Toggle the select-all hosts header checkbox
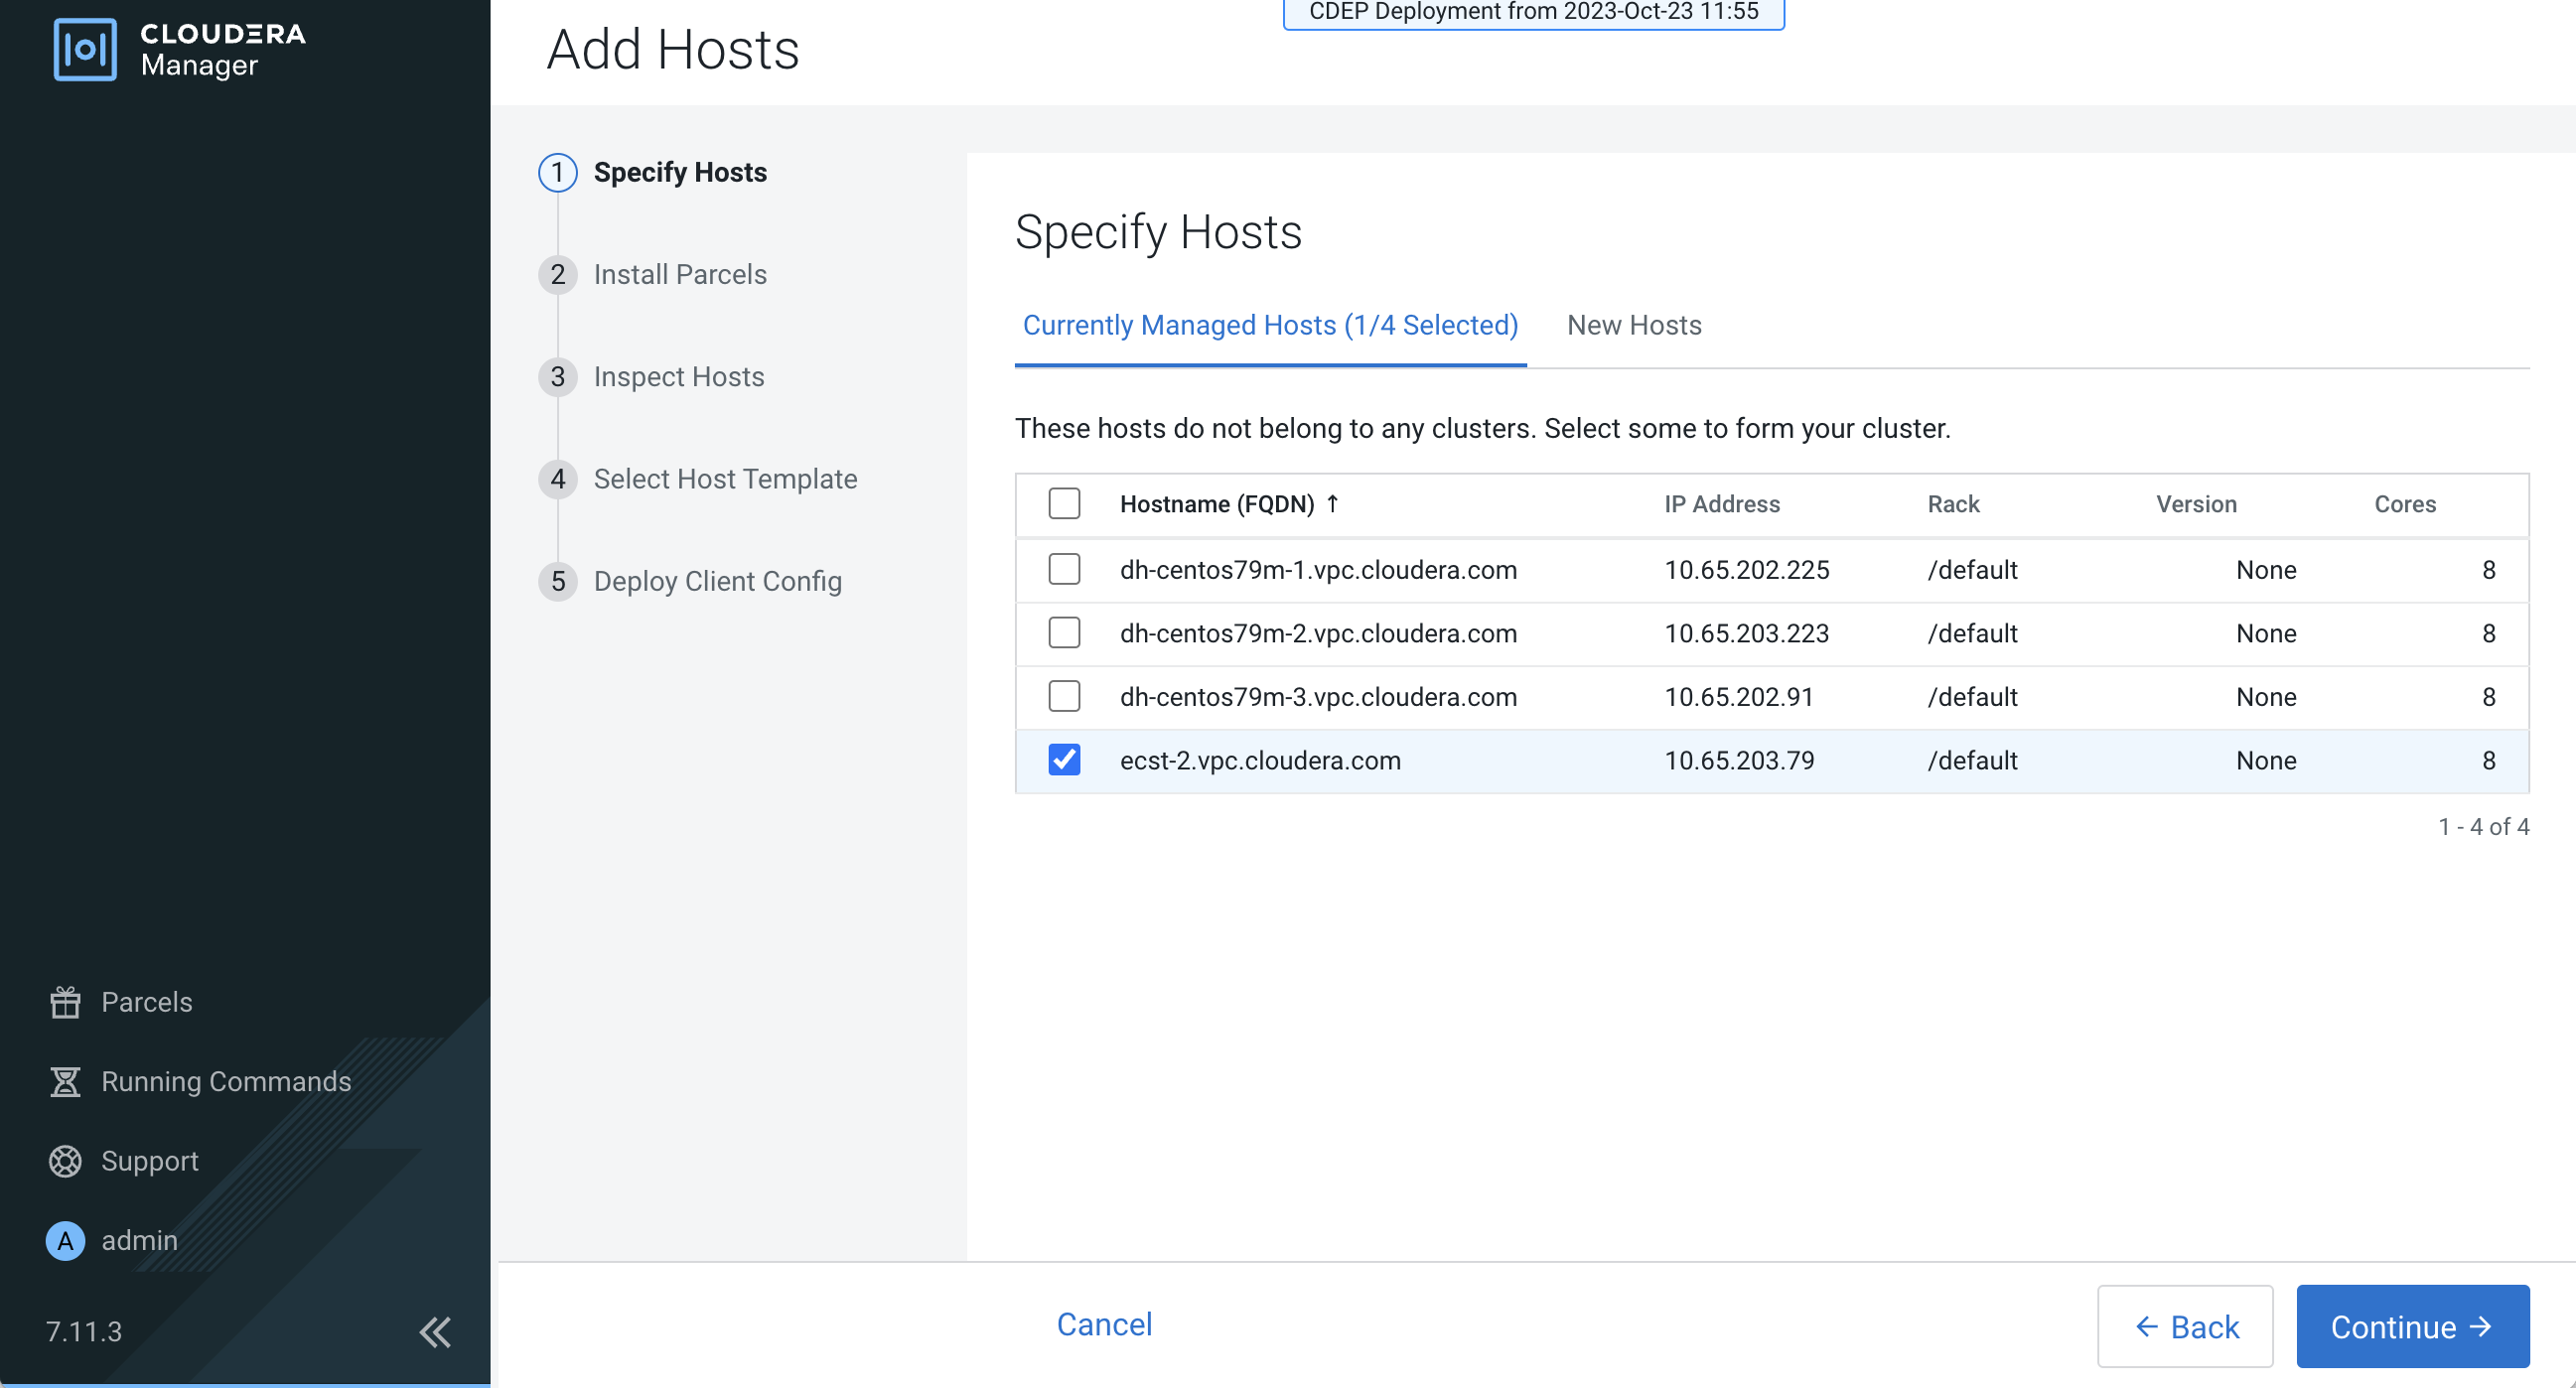Image resolution: width=2576 pixels, height=1388 pixels. click(1064, 504)
